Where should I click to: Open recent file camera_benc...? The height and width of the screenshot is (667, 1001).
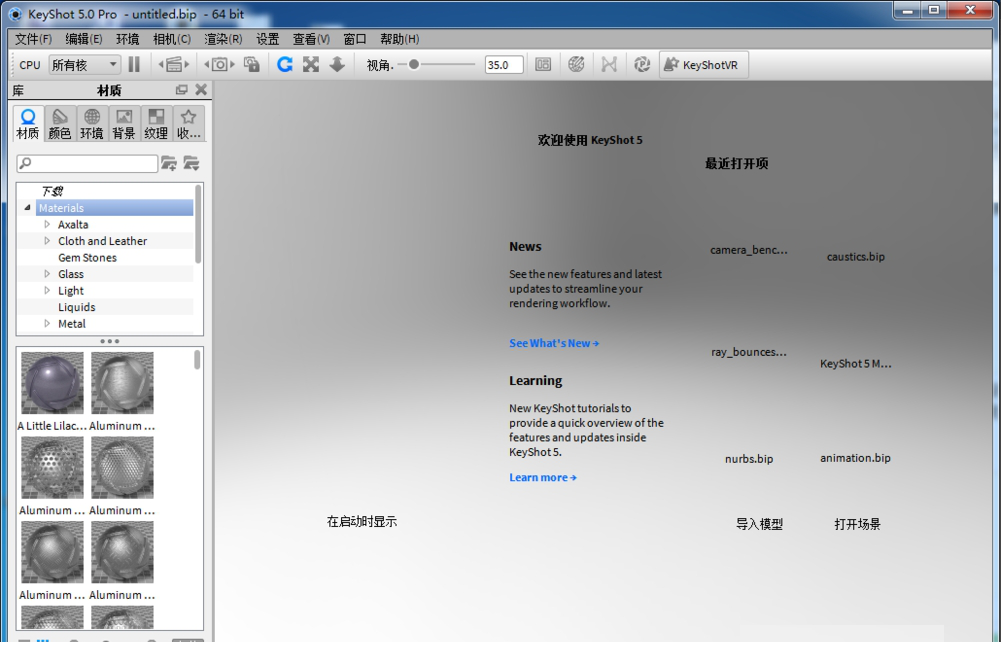click(749, 250)
